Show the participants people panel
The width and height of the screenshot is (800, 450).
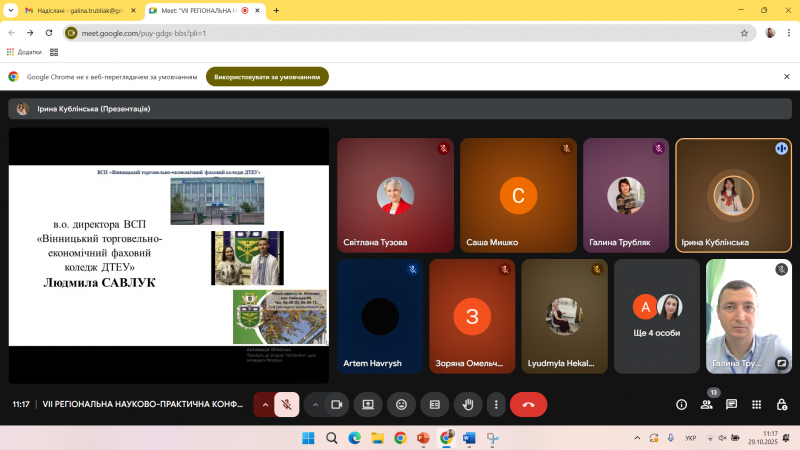[707, 404]
